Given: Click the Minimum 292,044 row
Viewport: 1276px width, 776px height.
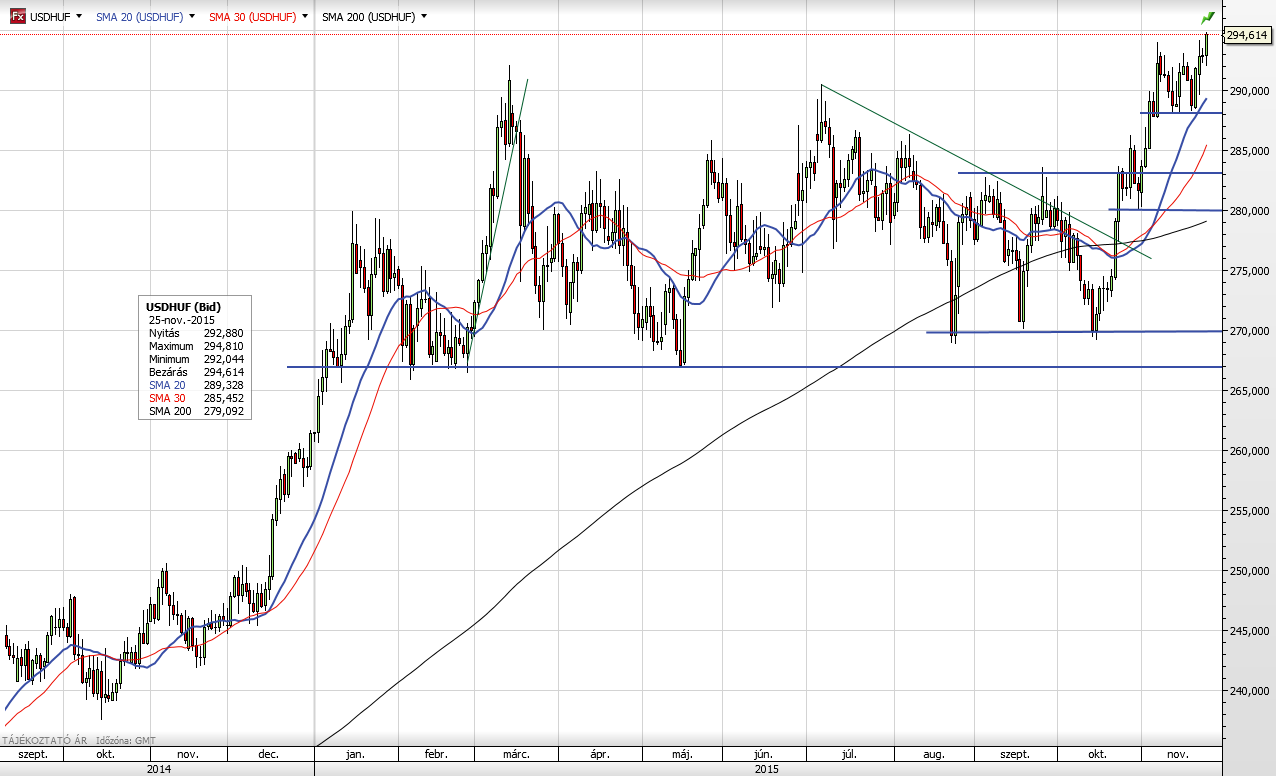Looking at the screenshot, I should click(196, 358).
